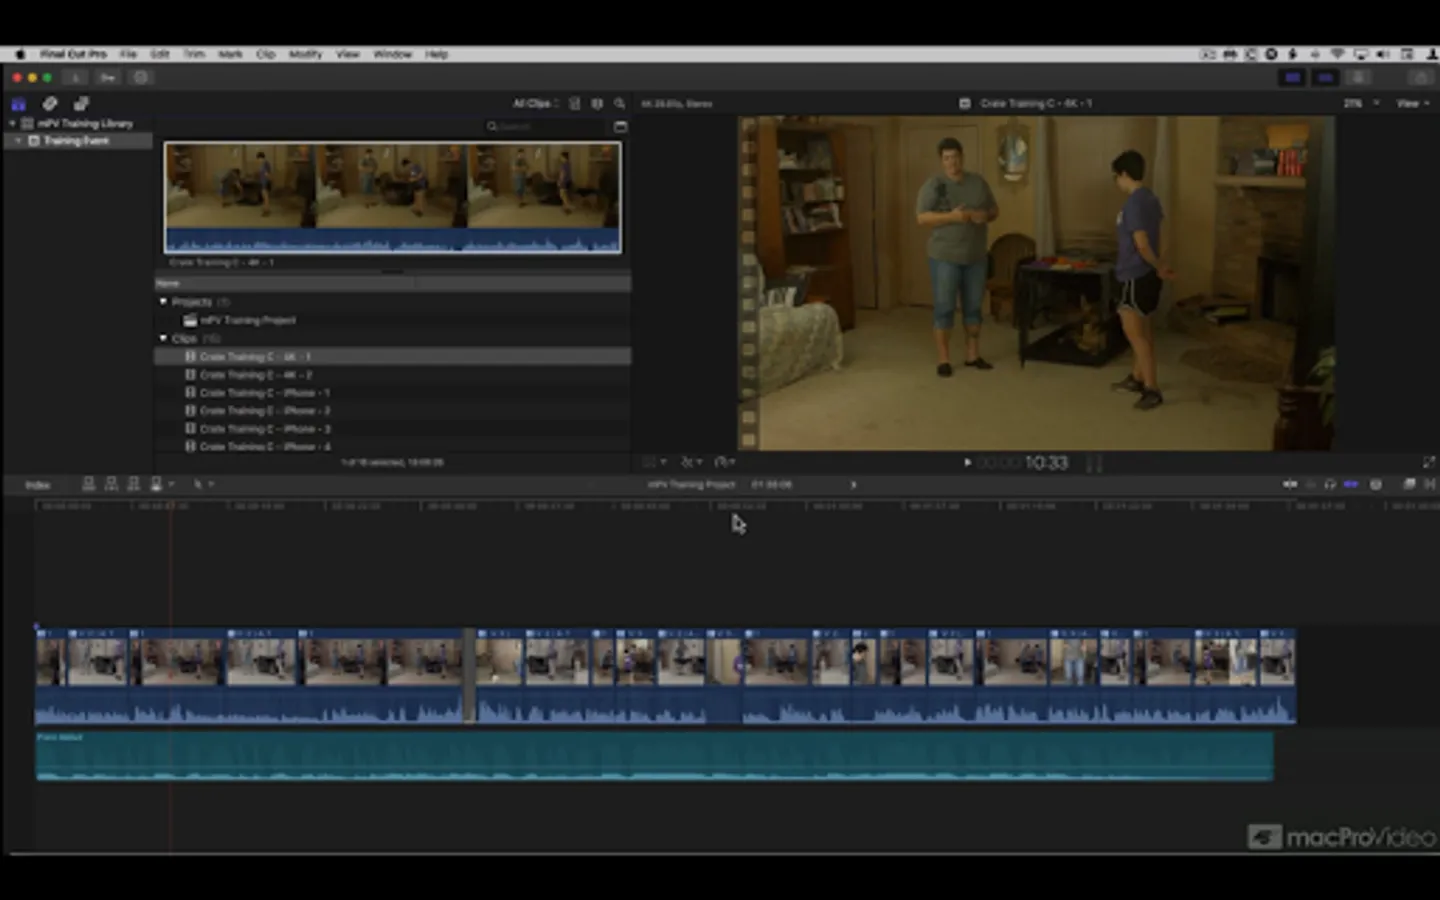
Task: Toggle the Timeline panel visibility button
Action: (x=1325, y=77)
